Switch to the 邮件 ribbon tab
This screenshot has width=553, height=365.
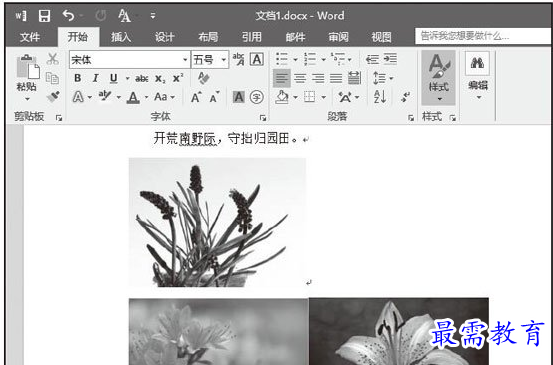tap(295, 37)
